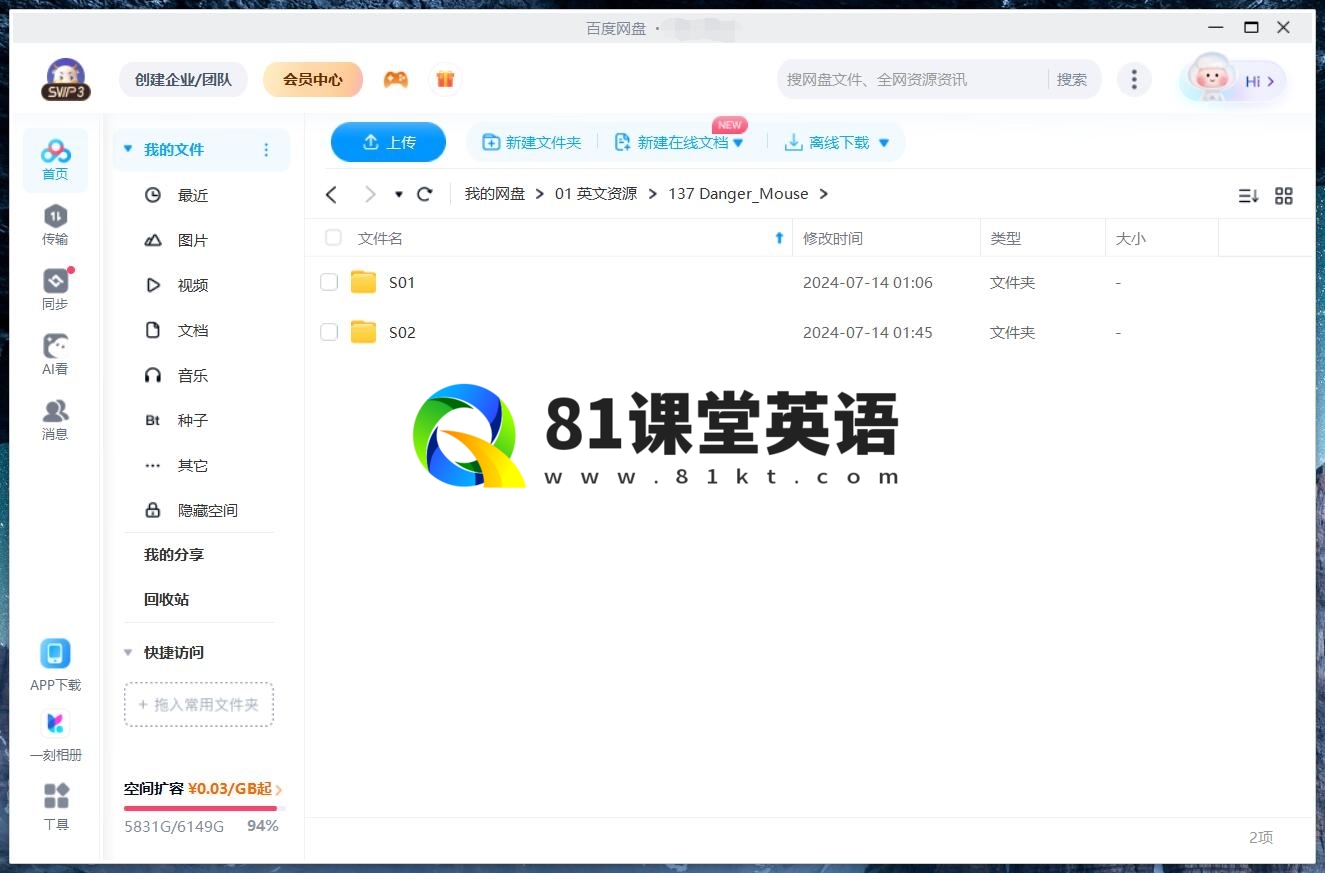Open the user avatar SVIP3 profile

coord(66,80)
